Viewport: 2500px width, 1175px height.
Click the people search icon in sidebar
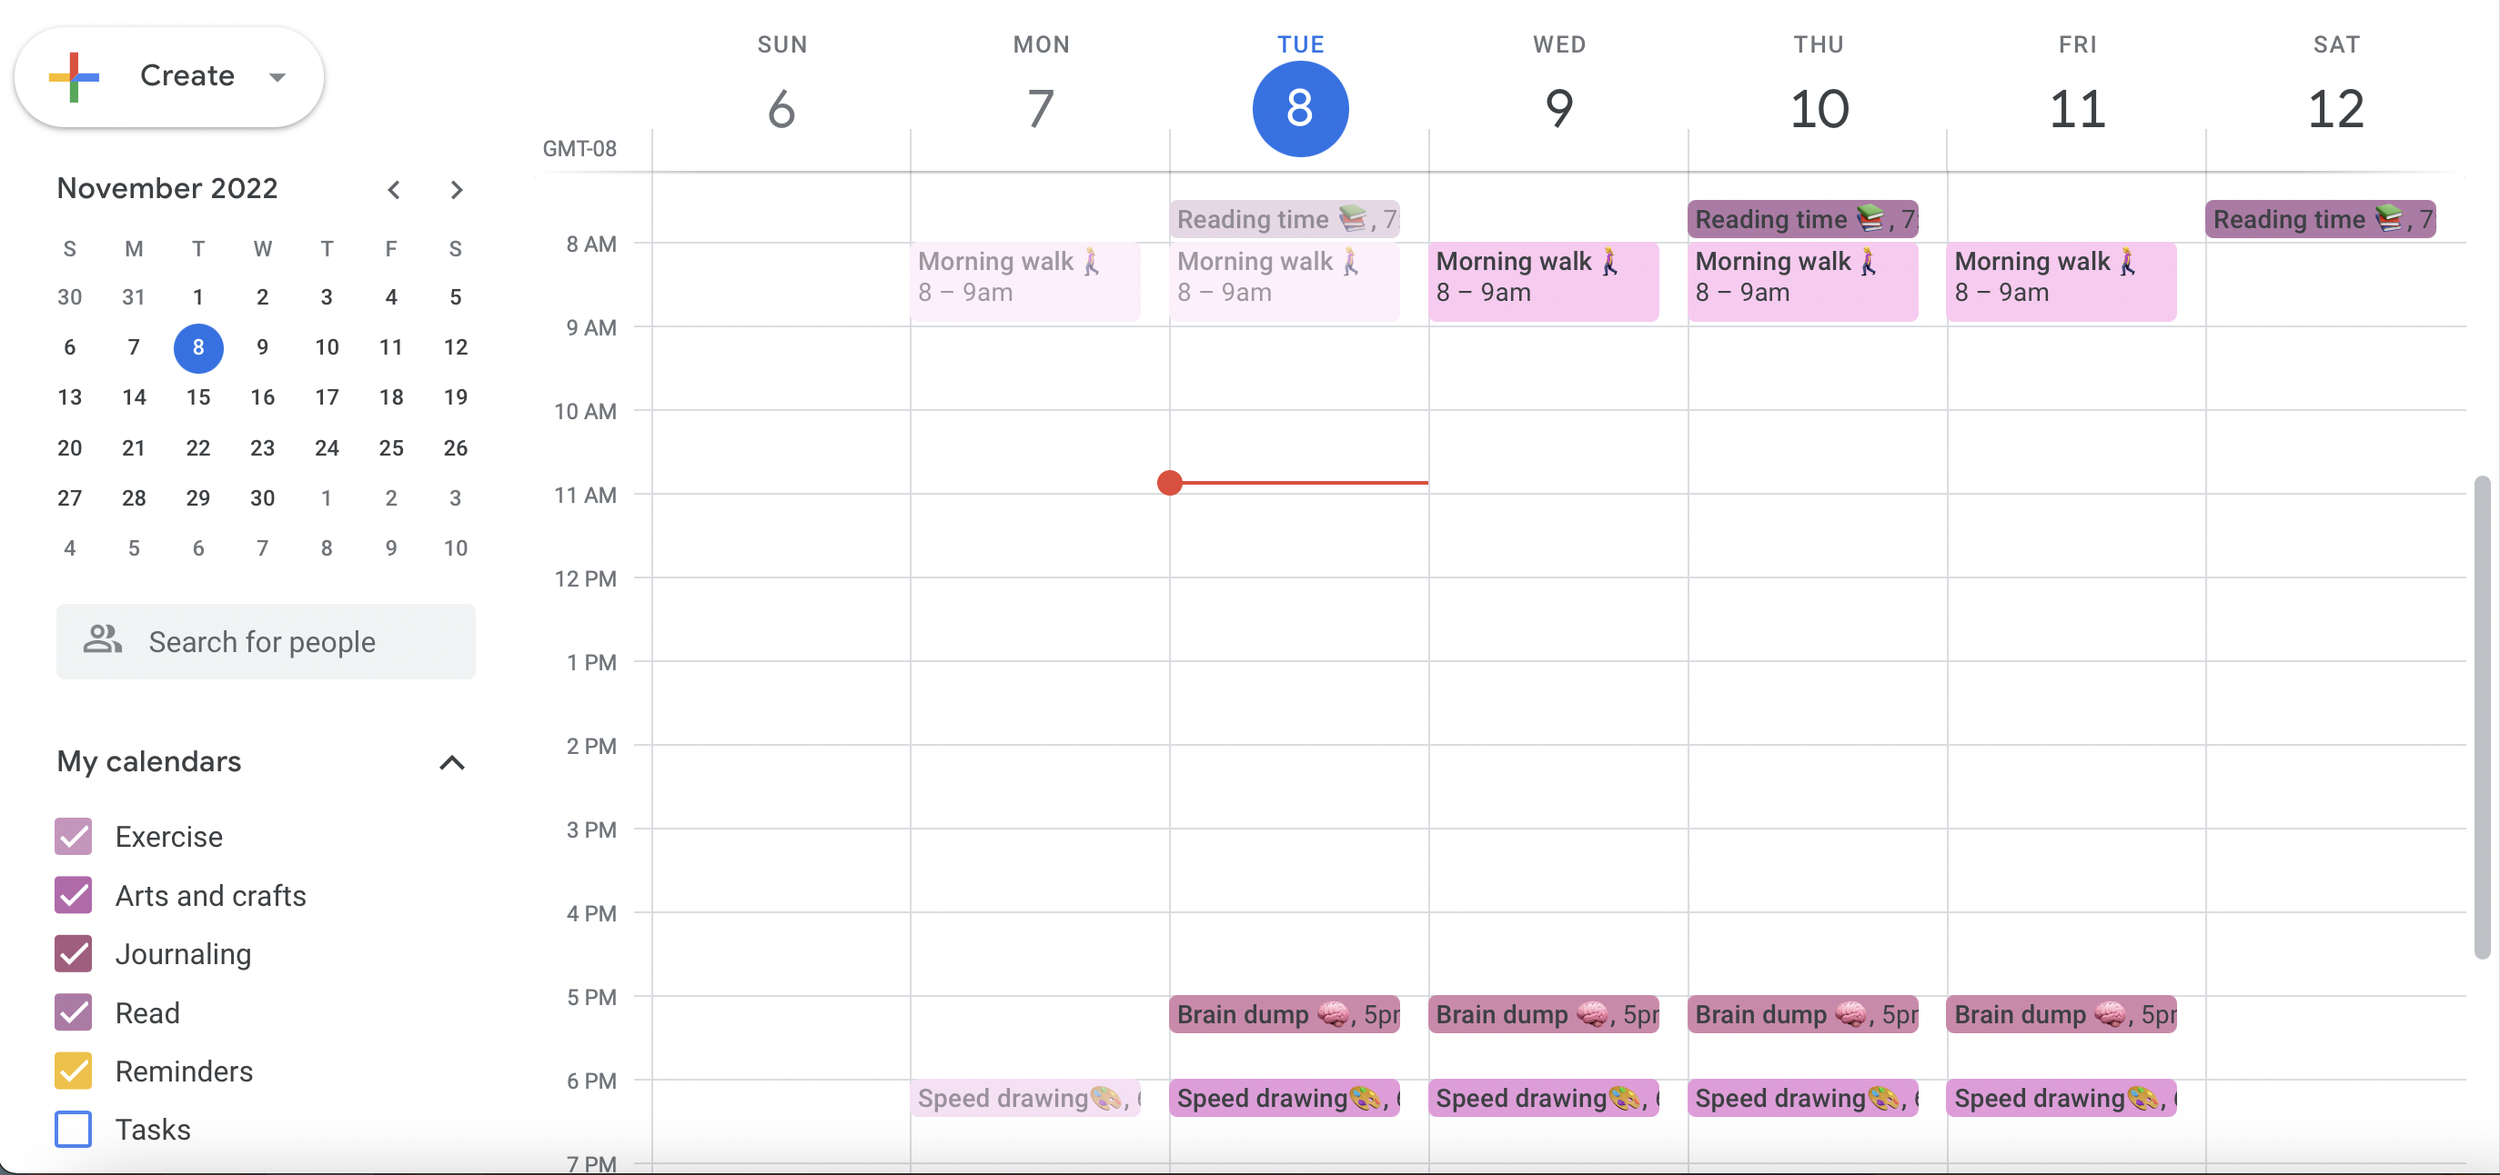103,640
